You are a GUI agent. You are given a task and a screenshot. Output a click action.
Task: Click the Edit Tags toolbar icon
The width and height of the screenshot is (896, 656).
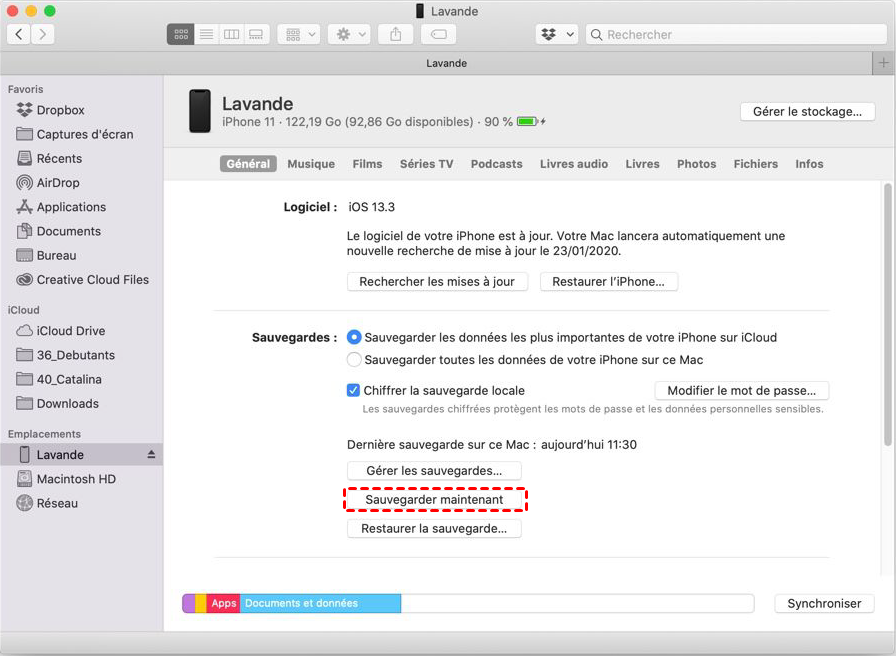438,34
